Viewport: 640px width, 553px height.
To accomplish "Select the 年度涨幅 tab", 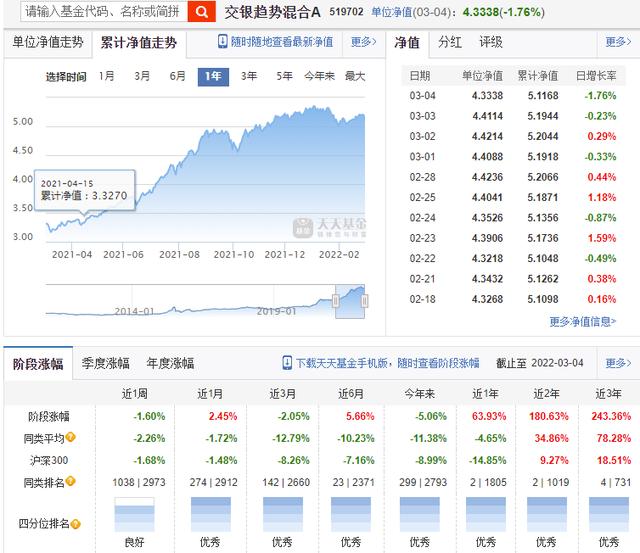I will (x=170, y=363).
